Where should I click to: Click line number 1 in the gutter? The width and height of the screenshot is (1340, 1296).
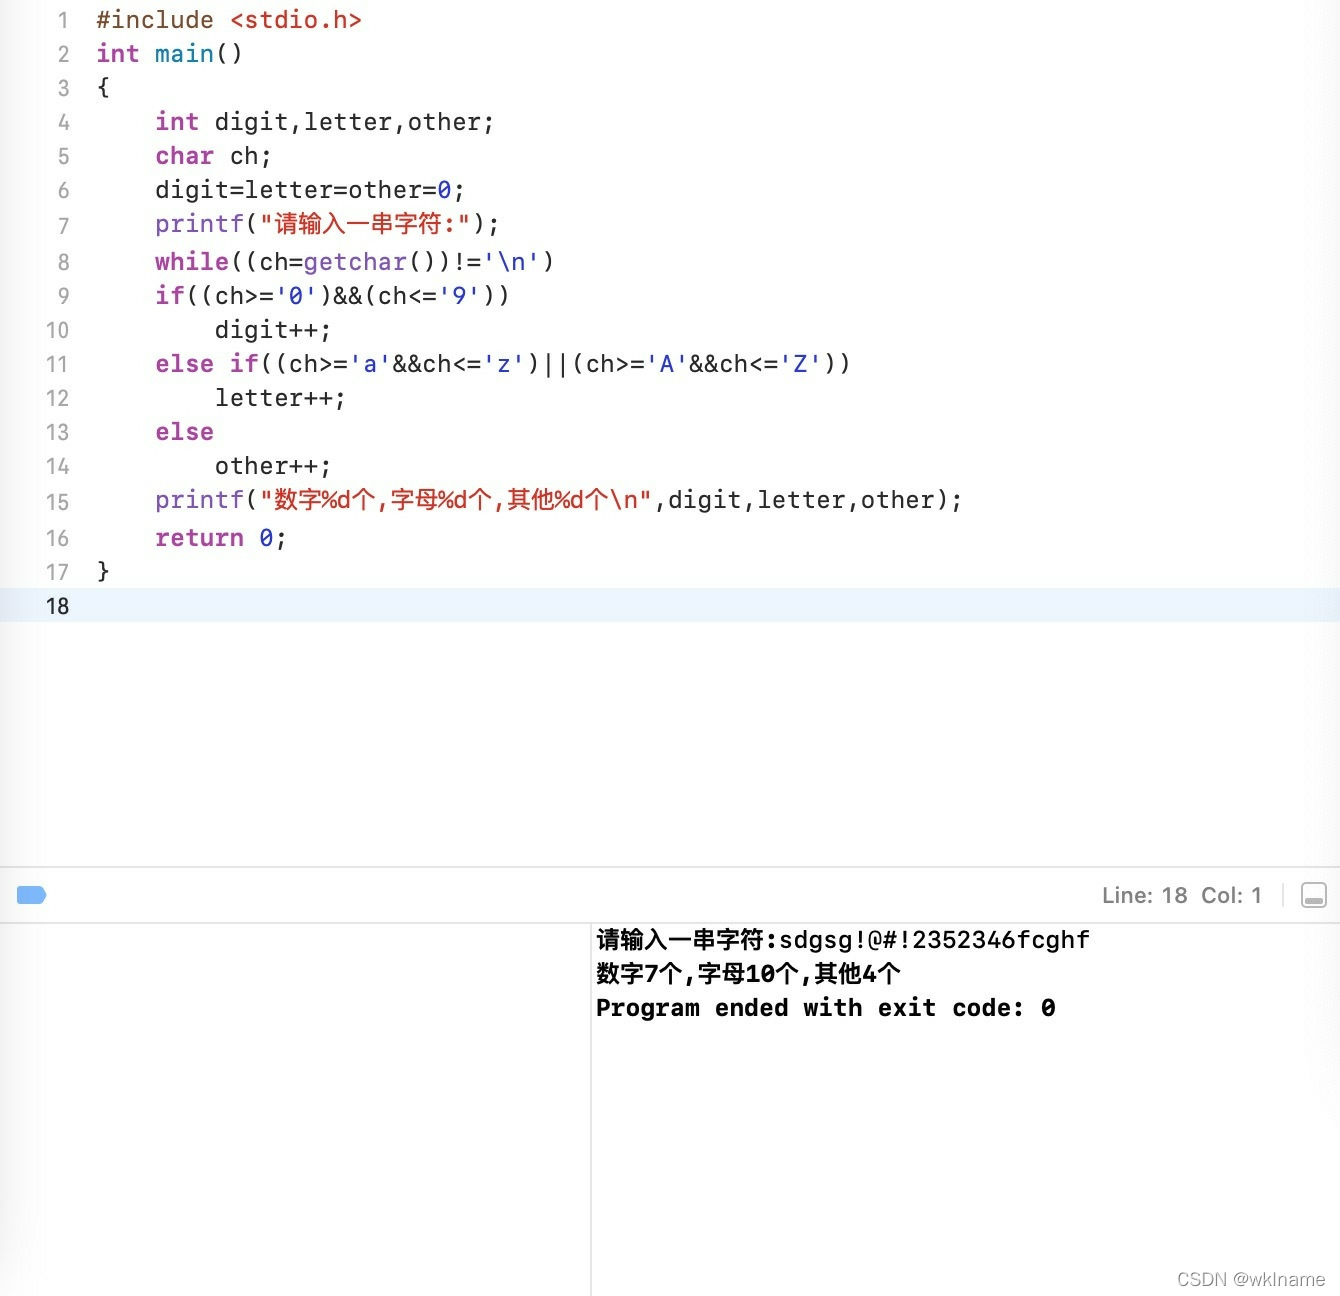(63, 20)
